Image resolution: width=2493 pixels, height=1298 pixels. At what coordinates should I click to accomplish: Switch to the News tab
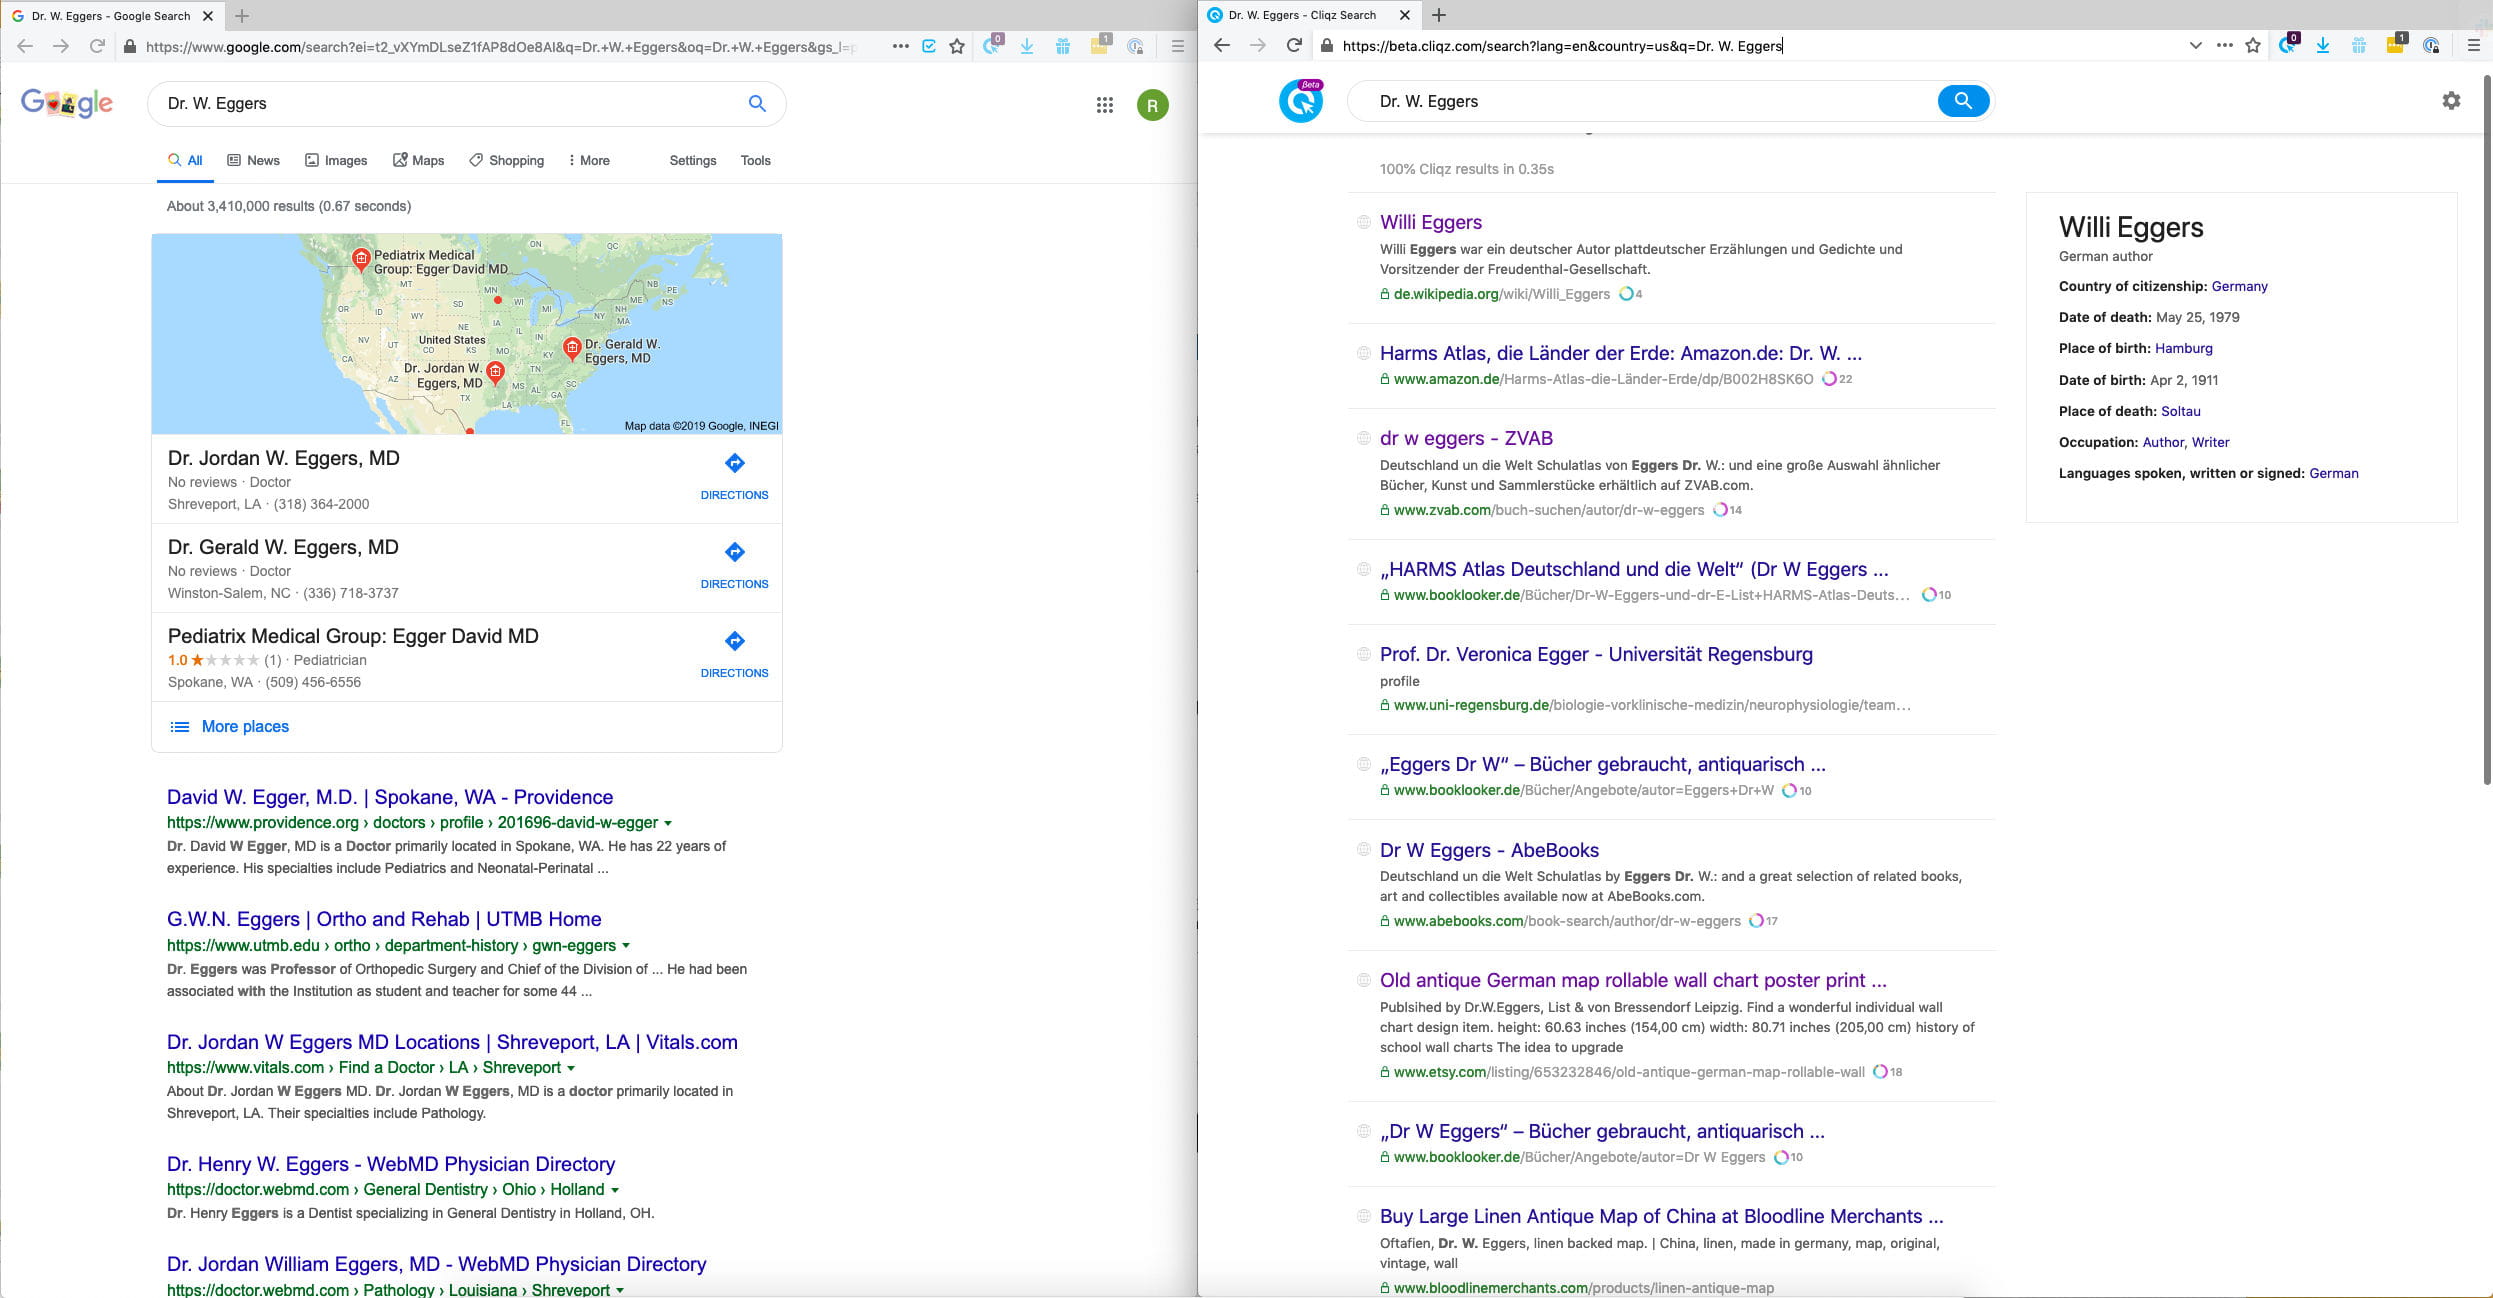[x=253, y=160]
